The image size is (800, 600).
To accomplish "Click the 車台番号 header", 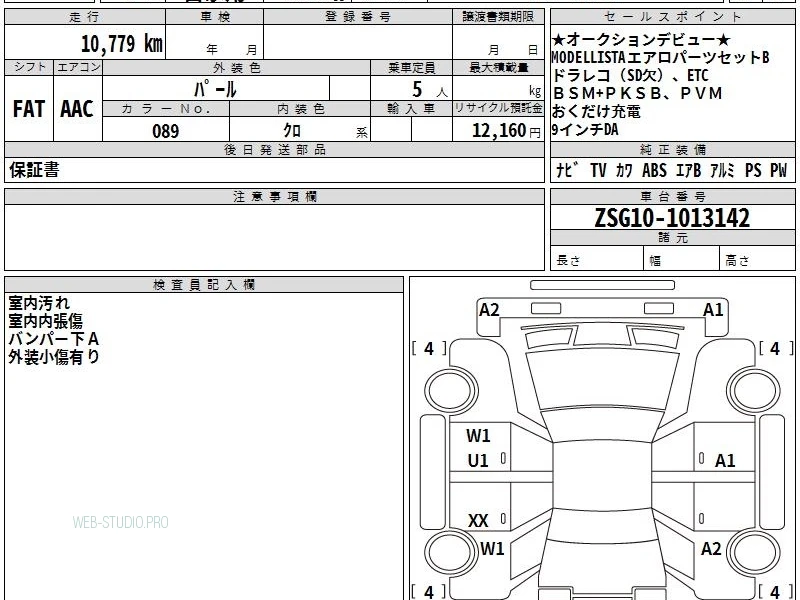I will coord(673,196).
